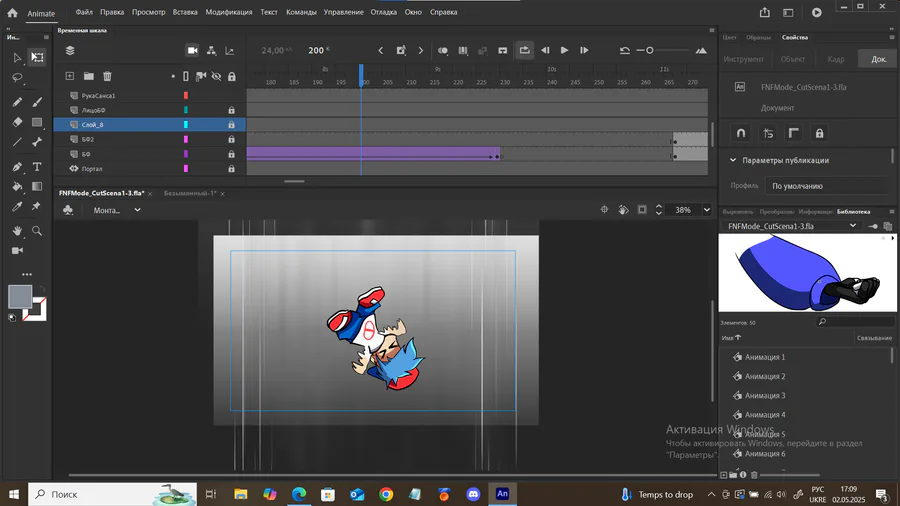This screenshot has height=506, width=900.
Task: Unlock the ЛицоБФ layer
Action: point(231,110)
